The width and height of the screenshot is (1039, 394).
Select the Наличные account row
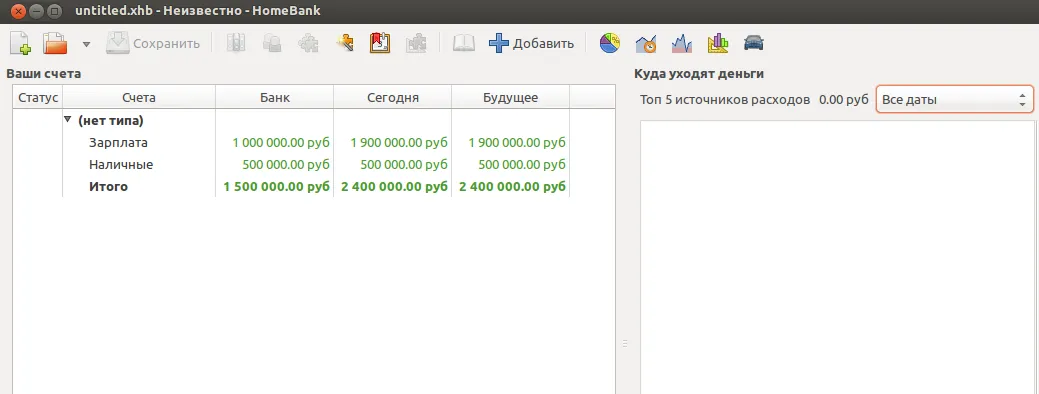pos(314,164)
